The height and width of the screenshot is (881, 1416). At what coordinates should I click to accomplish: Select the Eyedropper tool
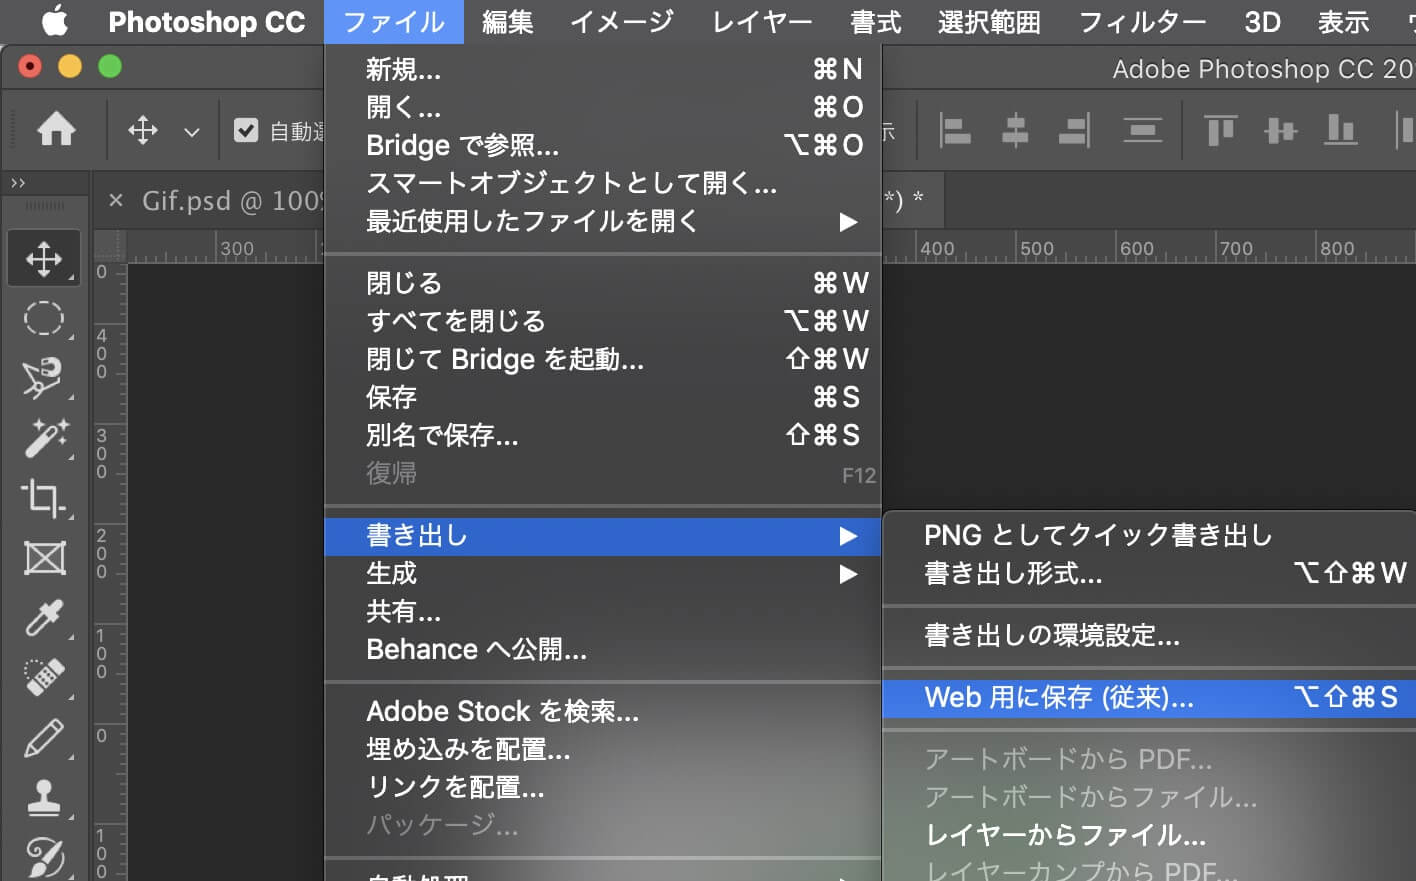click(x=44, y=617)
